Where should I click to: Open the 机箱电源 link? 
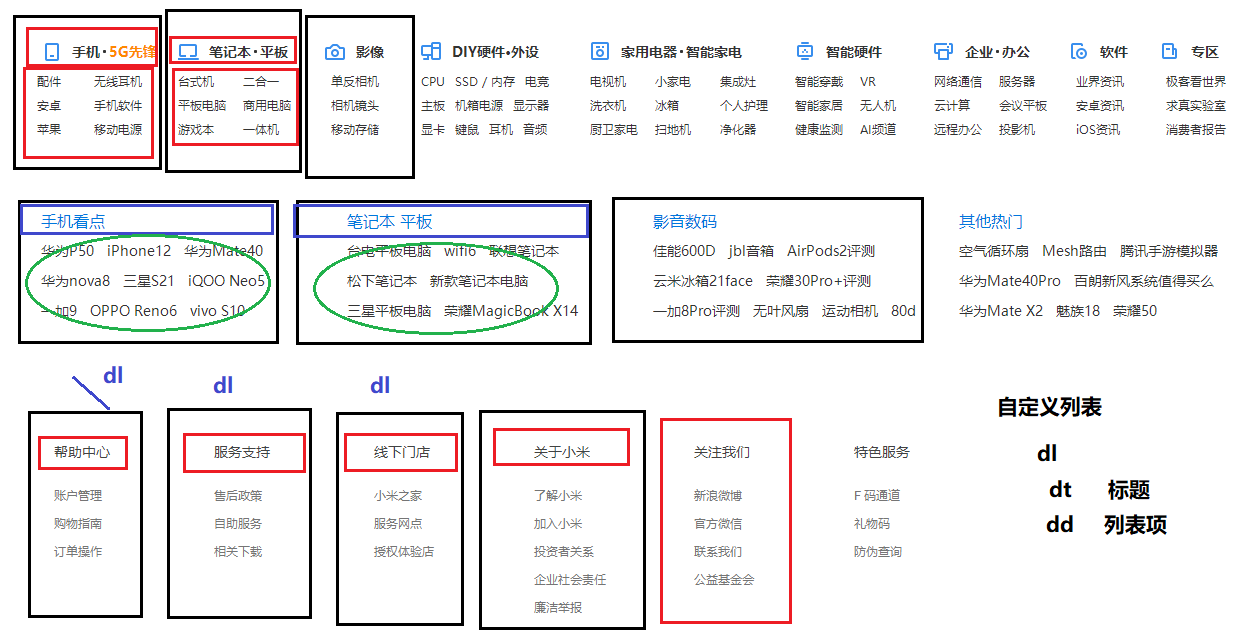pos(479,105)
